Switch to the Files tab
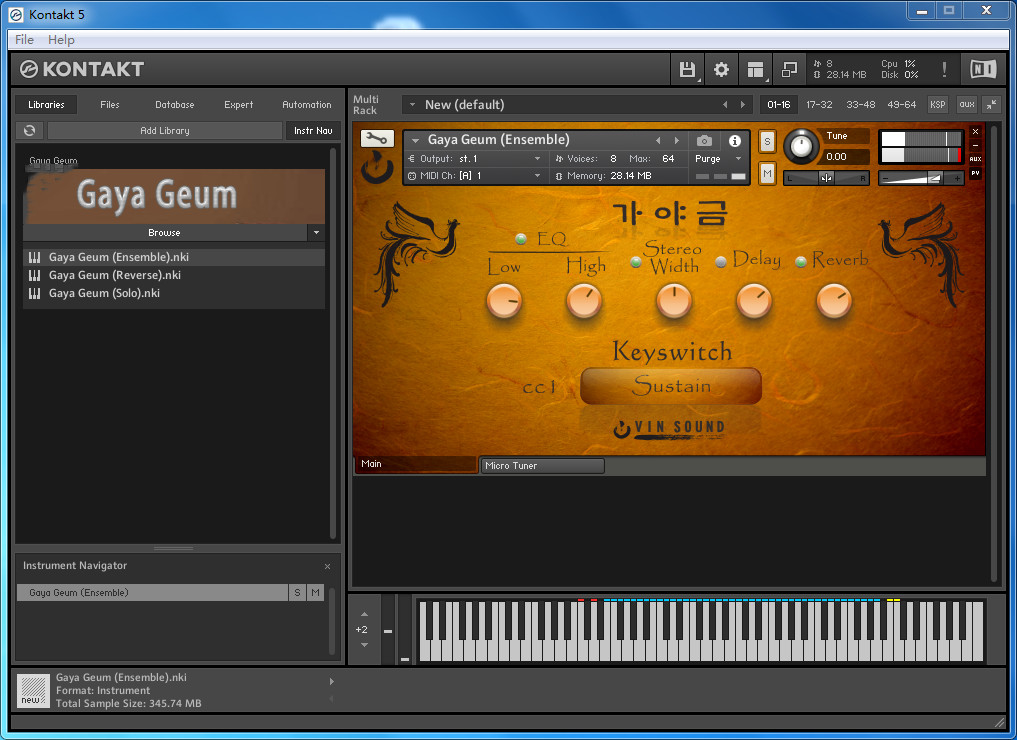 click(x=110, y=104)
